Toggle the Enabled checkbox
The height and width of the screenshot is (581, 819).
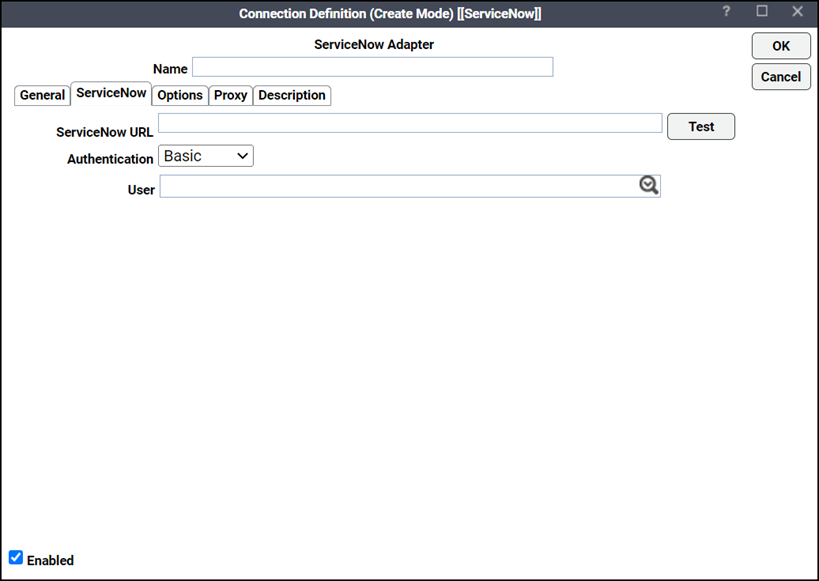tap(16, 558)
